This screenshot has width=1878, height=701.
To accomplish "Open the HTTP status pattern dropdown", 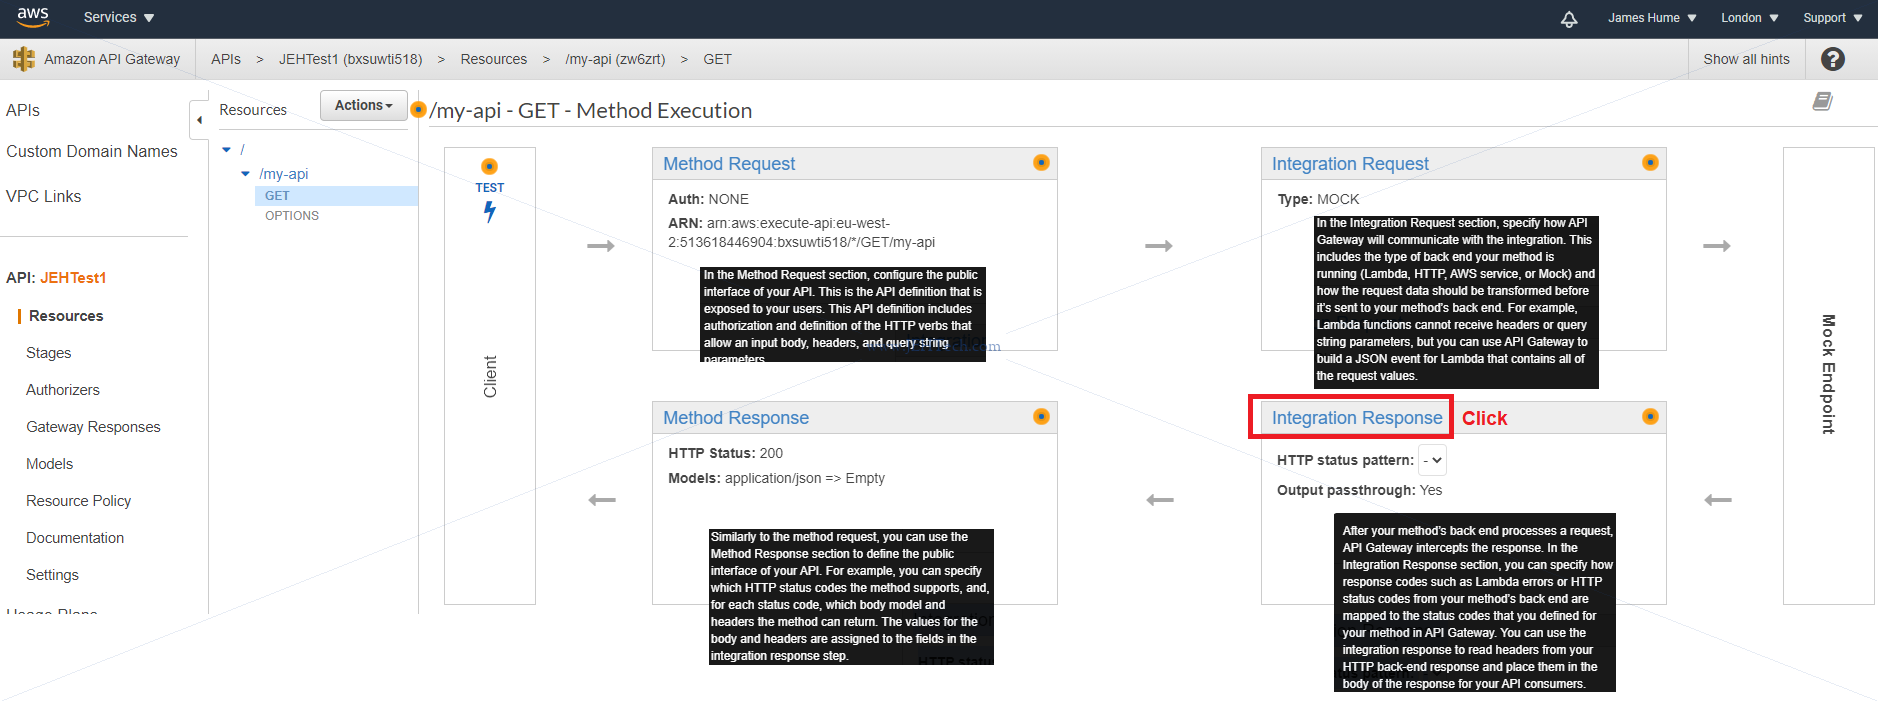I will coord(1433,460).
